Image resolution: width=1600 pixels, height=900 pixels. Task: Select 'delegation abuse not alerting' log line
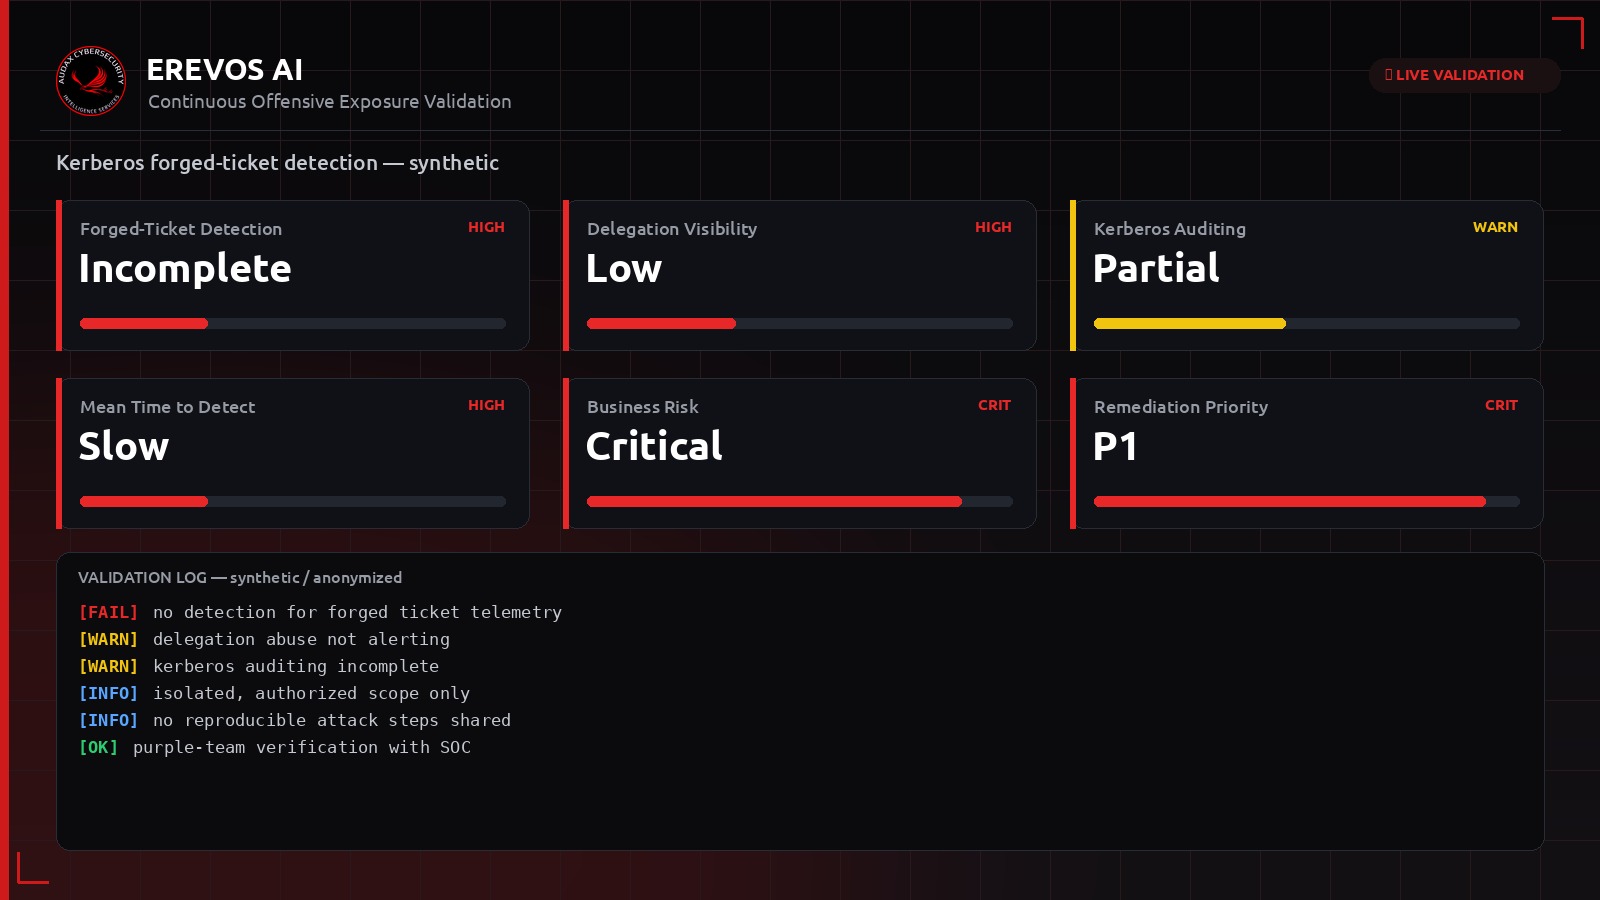pos(301,639)
